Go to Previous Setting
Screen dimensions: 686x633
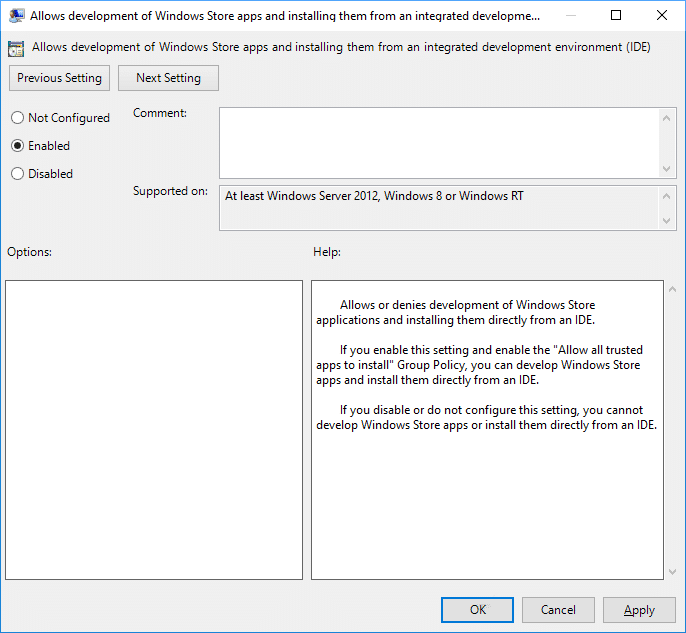(60, 78)
